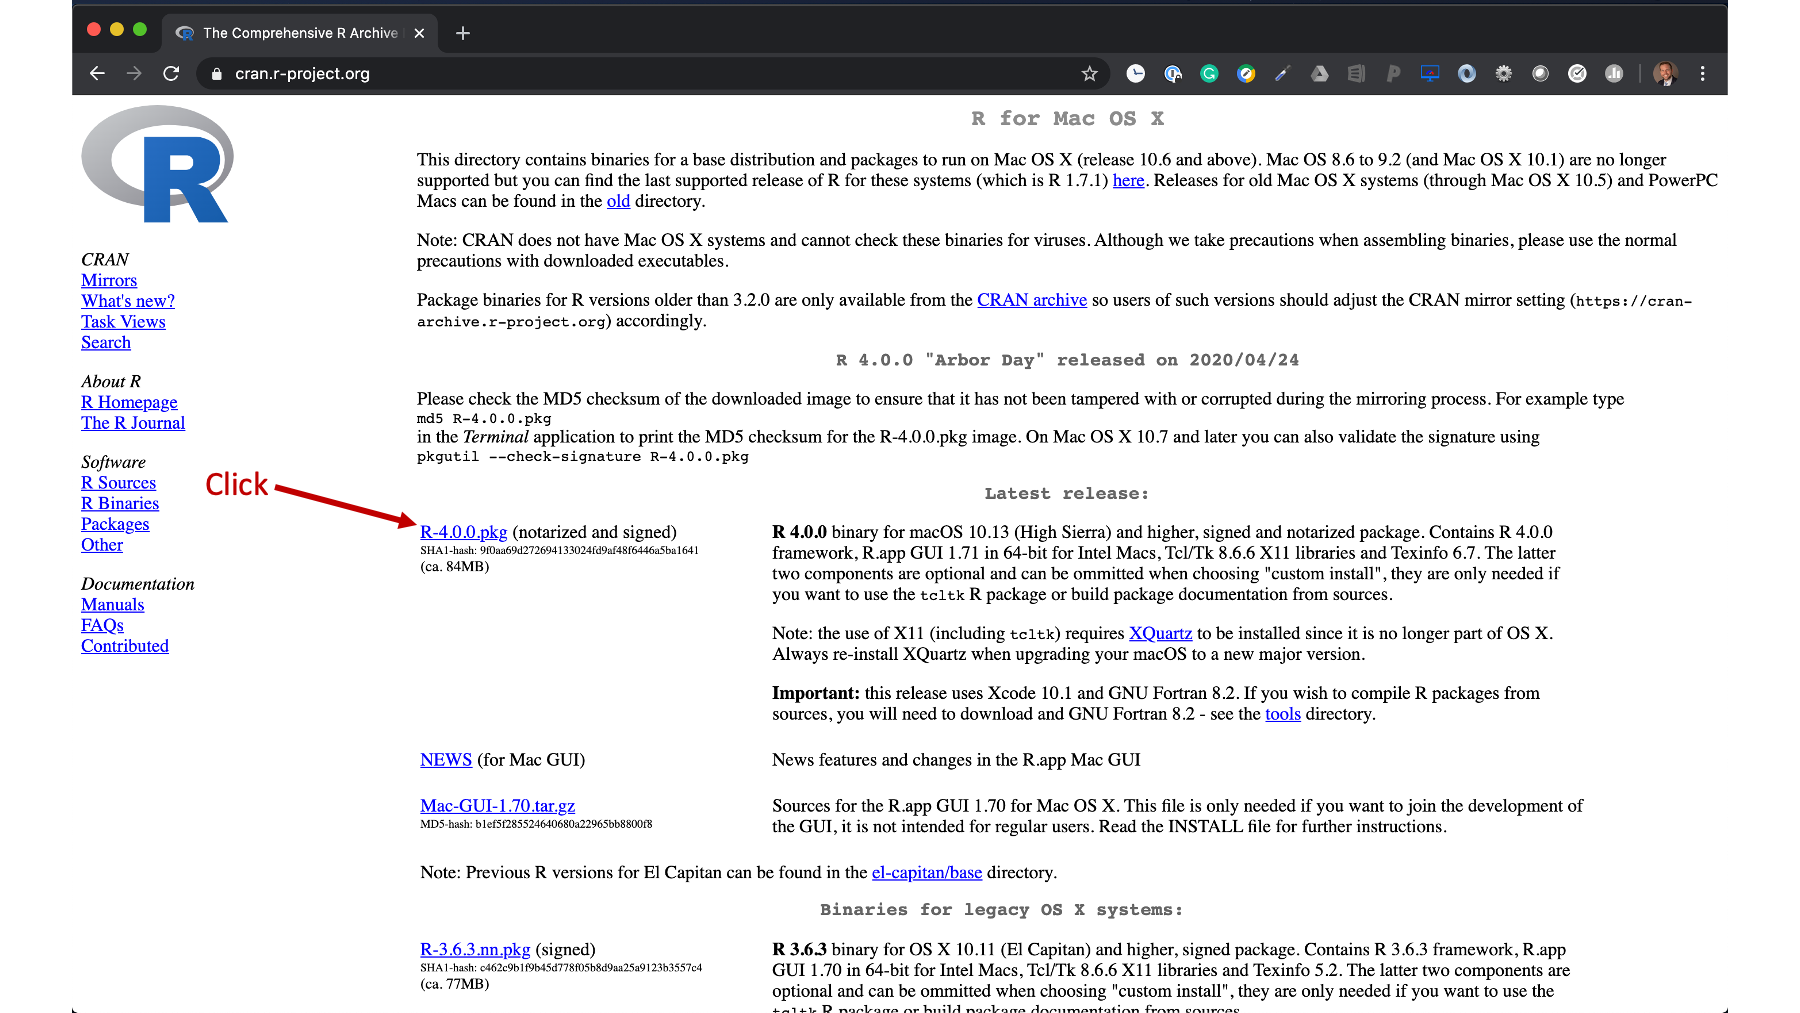This screenshot has height=1013, width=1800.
Task: Open the Task Views link
Action: [x=123, y=322]
